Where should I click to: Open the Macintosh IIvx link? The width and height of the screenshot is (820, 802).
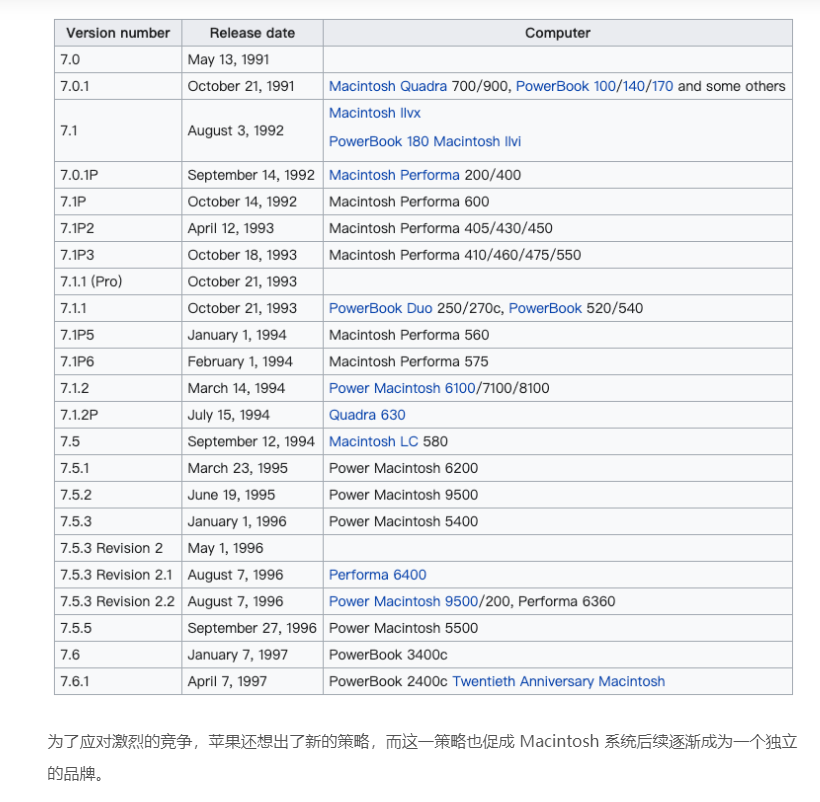(x=374, y=113)
